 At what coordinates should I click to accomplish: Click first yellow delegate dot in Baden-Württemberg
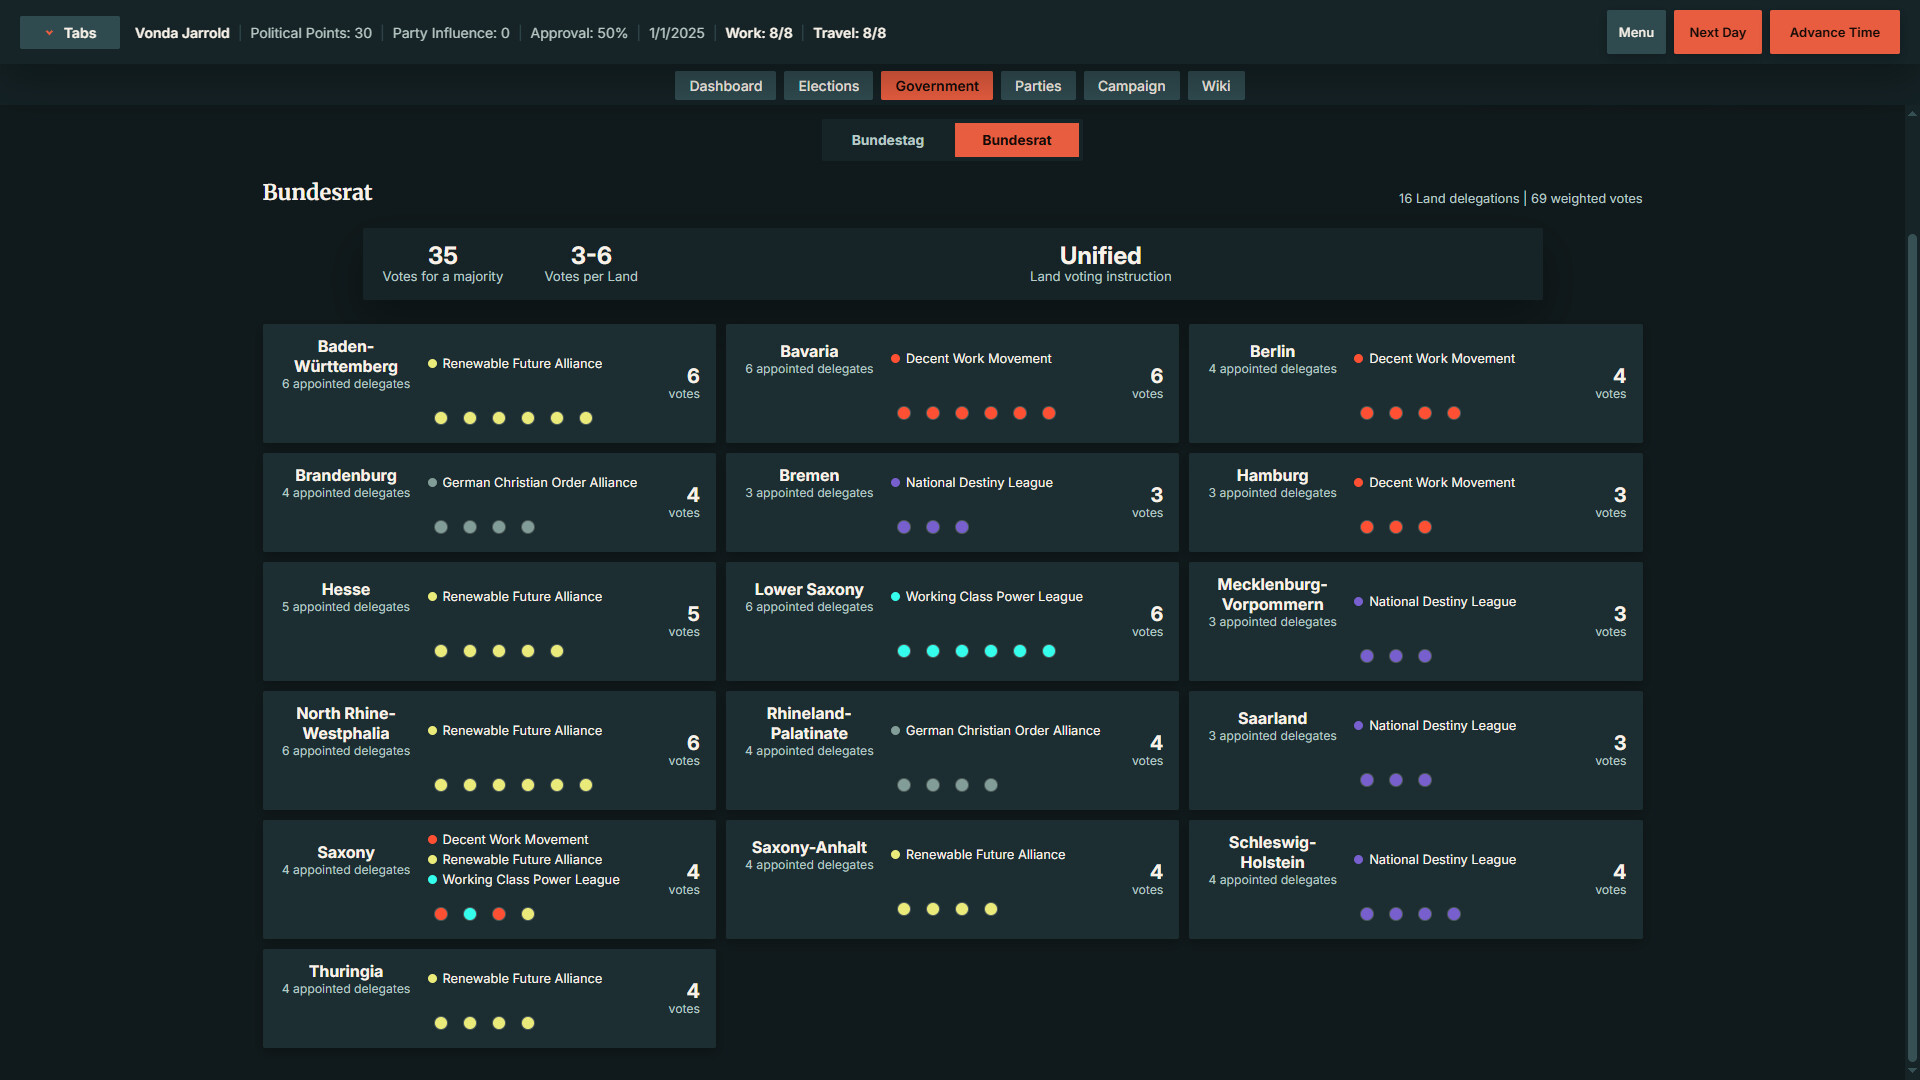point(441,418)
